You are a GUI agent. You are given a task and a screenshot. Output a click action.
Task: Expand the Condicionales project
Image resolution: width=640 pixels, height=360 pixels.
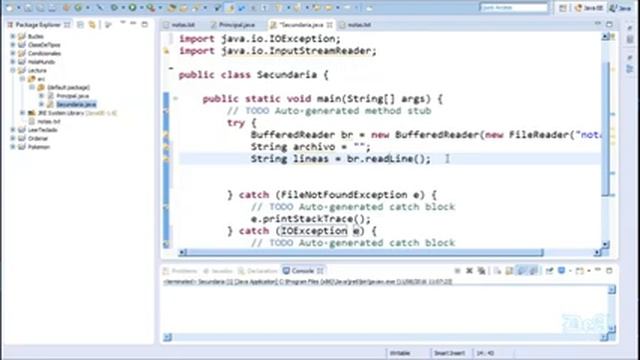point(13,53)
